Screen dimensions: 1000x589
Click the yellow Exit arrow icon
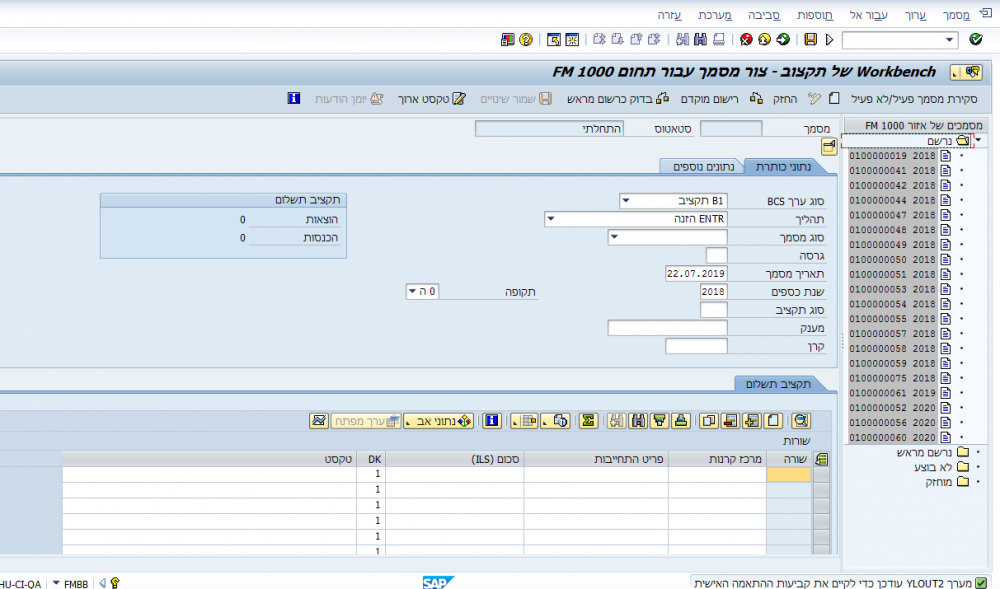(765, 40)
